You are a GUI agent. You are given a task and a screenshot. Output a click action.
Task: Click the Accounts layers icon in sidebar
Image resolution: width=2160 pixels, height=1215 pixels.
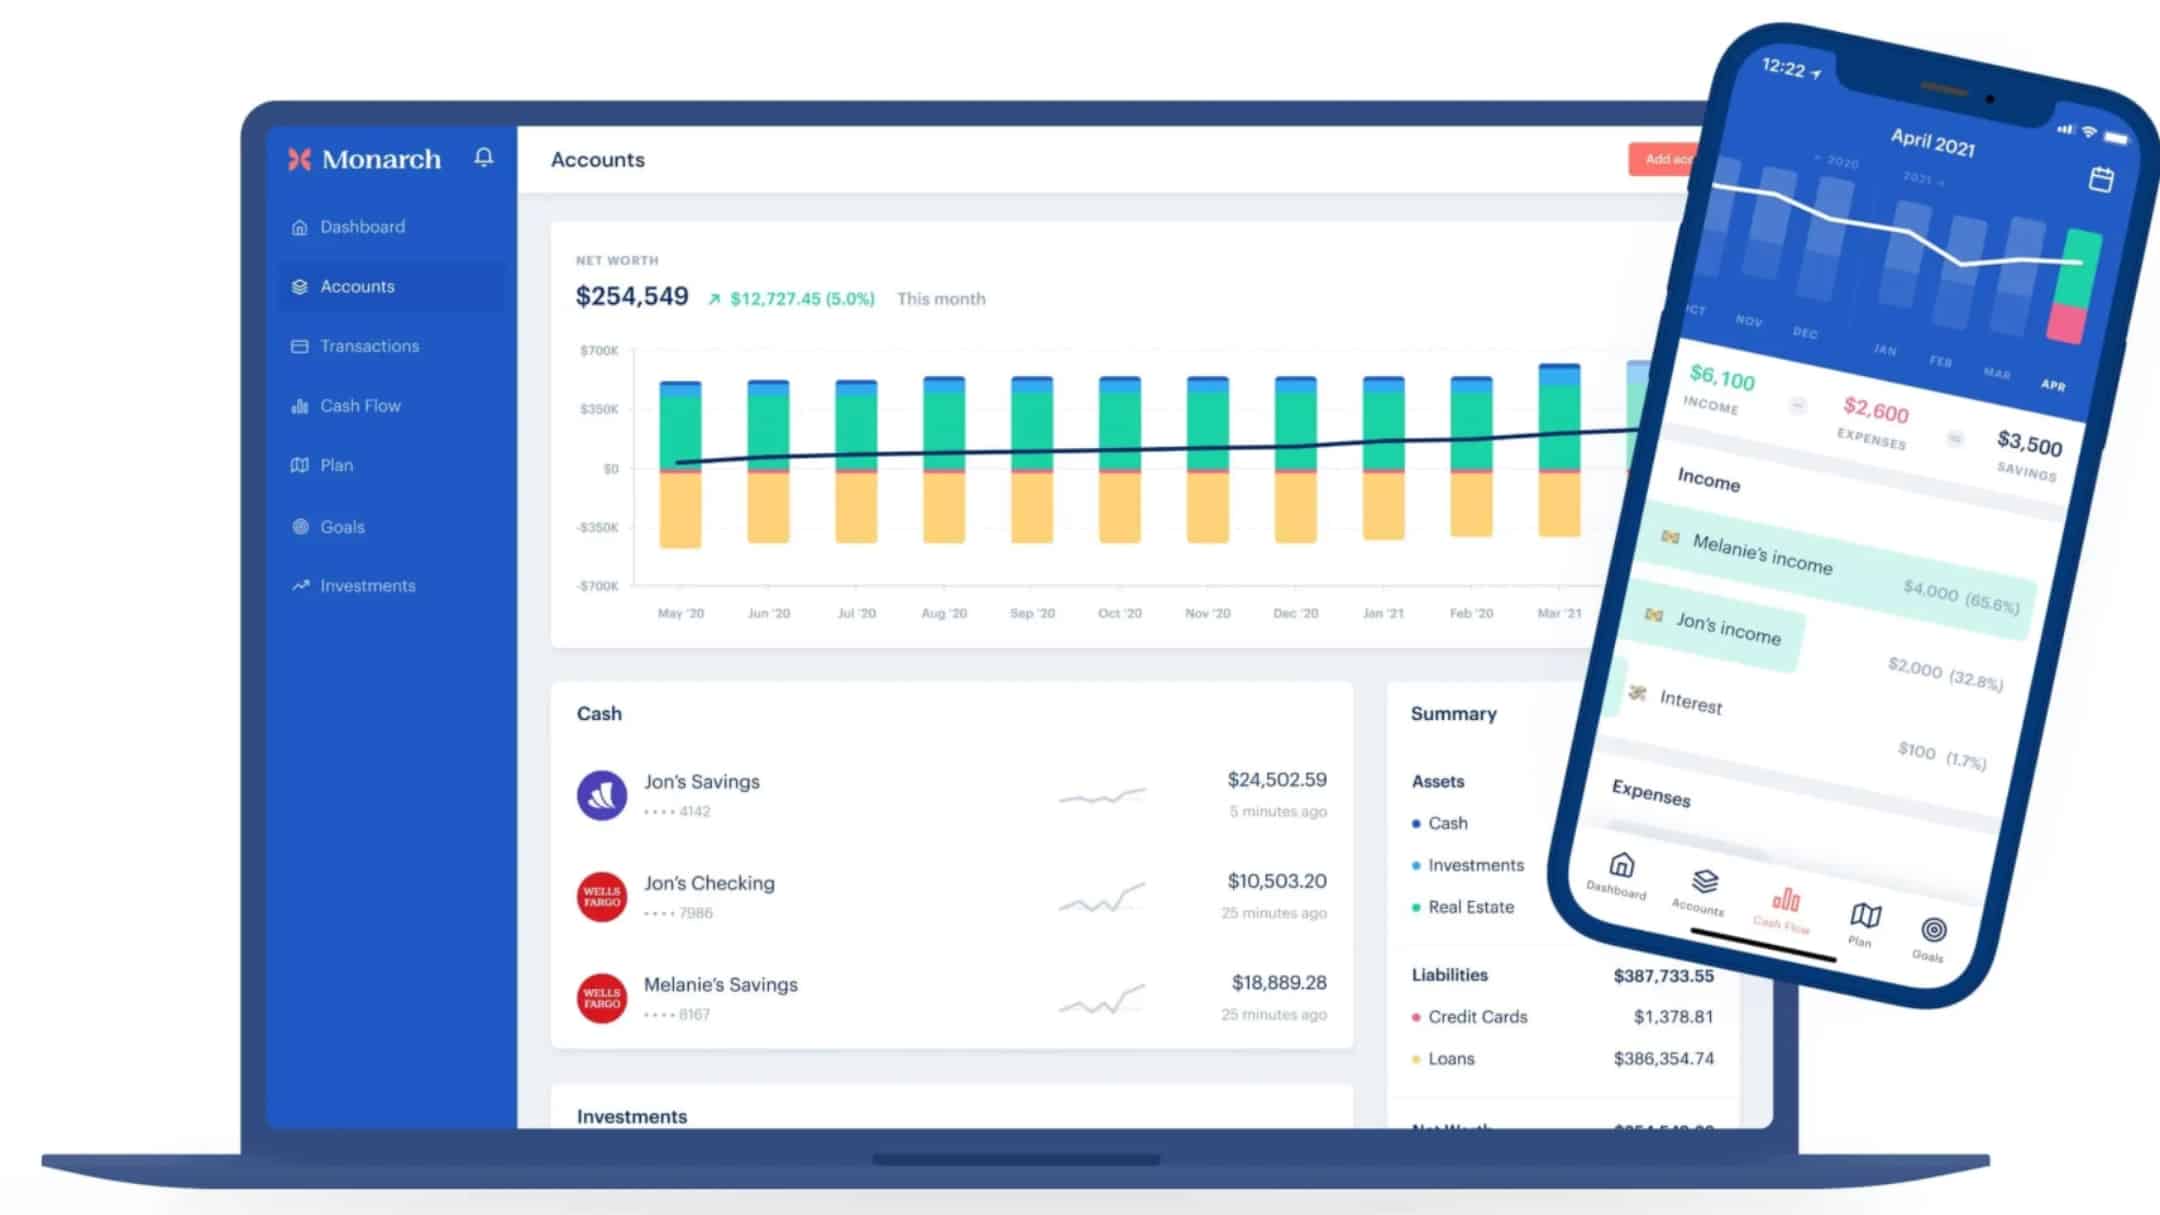299,287
